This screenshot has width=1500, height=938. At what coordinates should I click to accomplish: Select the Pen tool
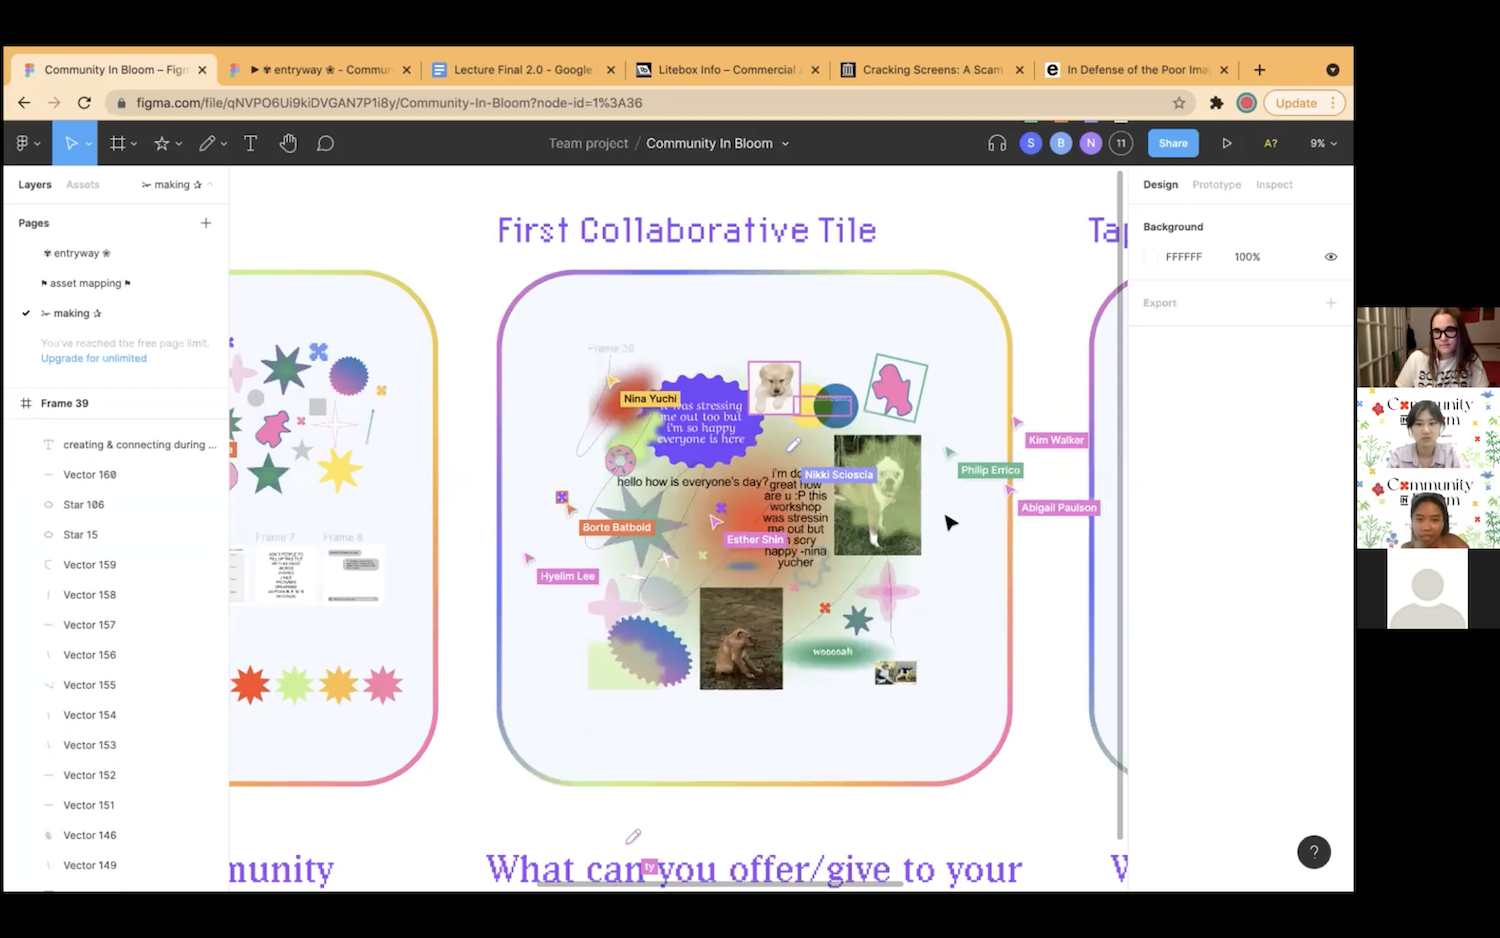click(x=207, y=143)
